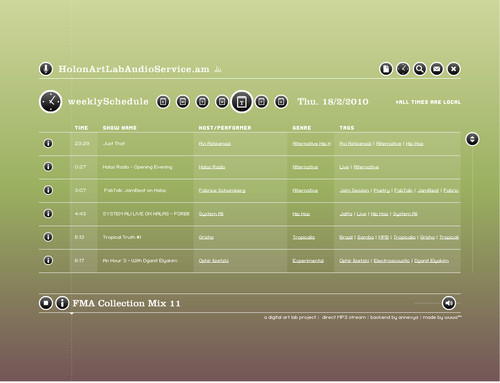500x383 pixels.
Task: Click the schedule clock icon in the top toolbar
Action: tap(403, 69)
